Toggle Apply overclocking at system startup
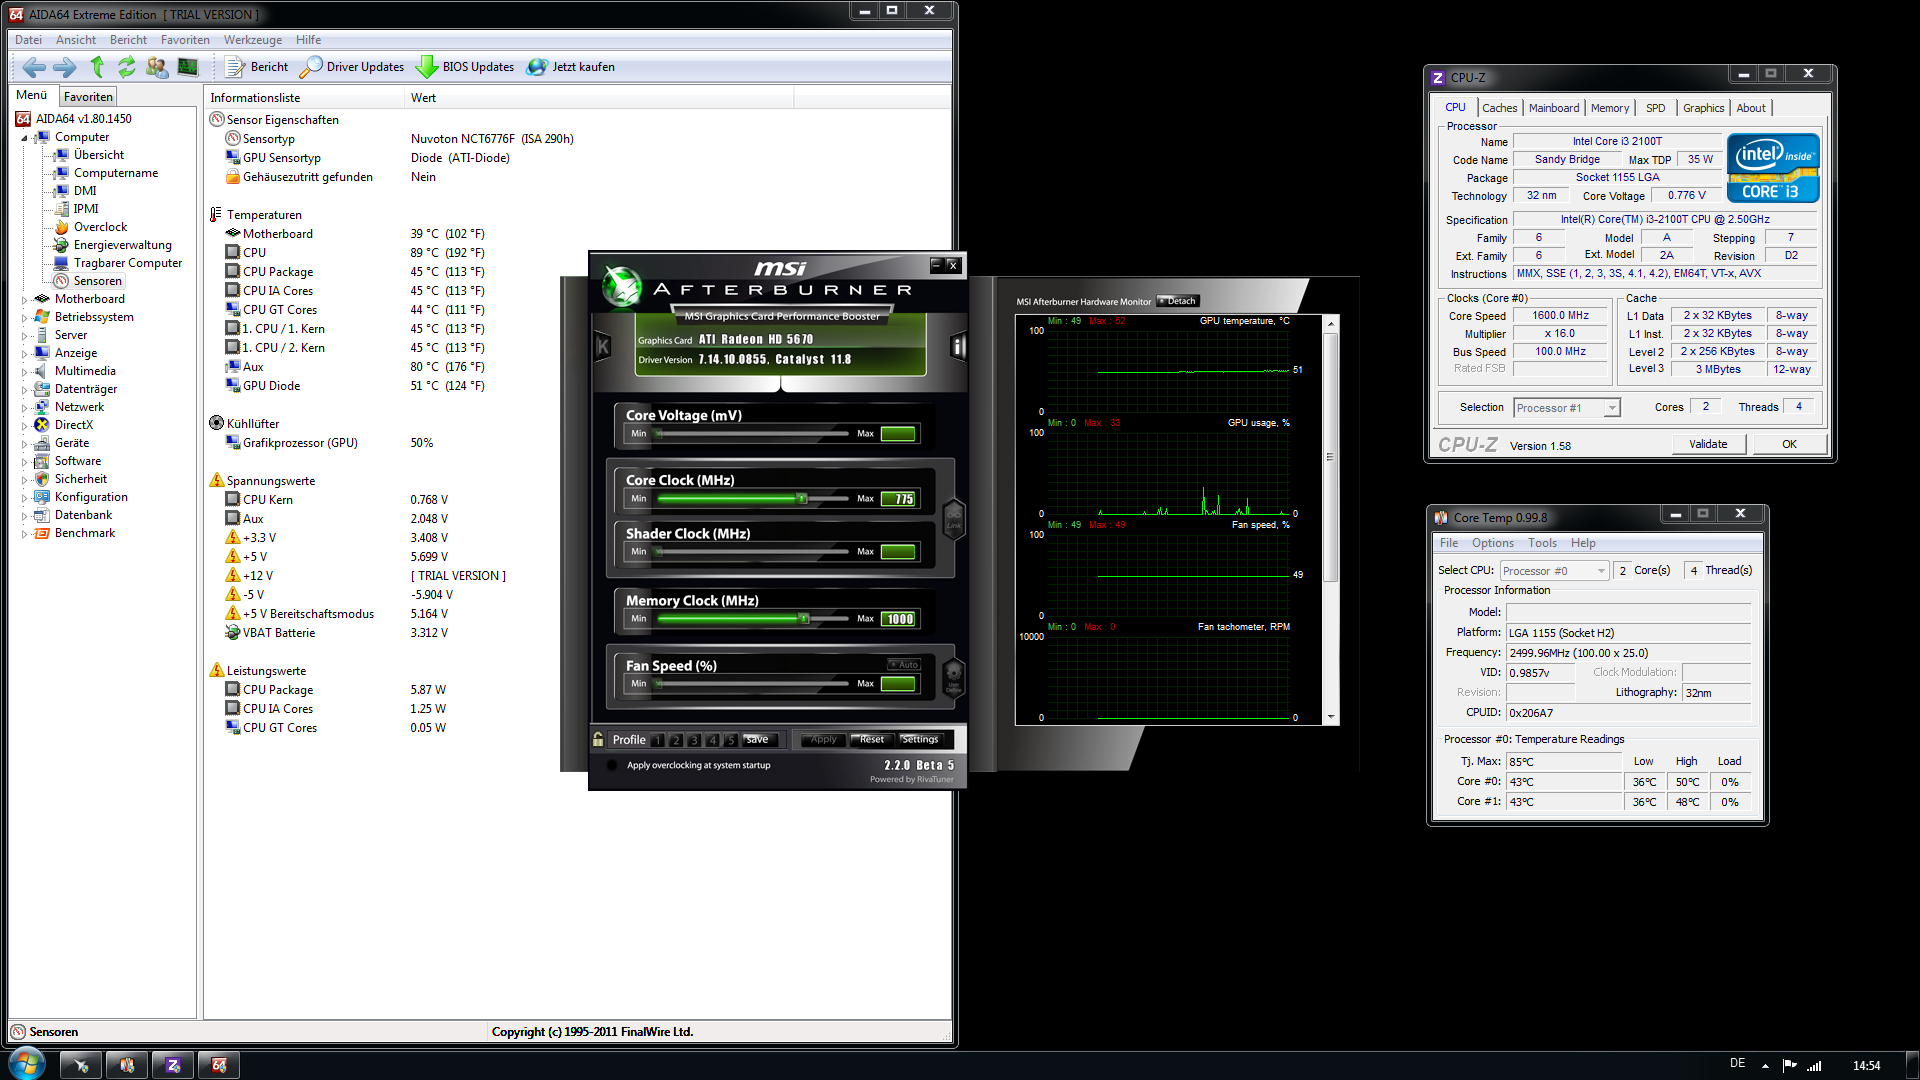 [x=612, y=765]
